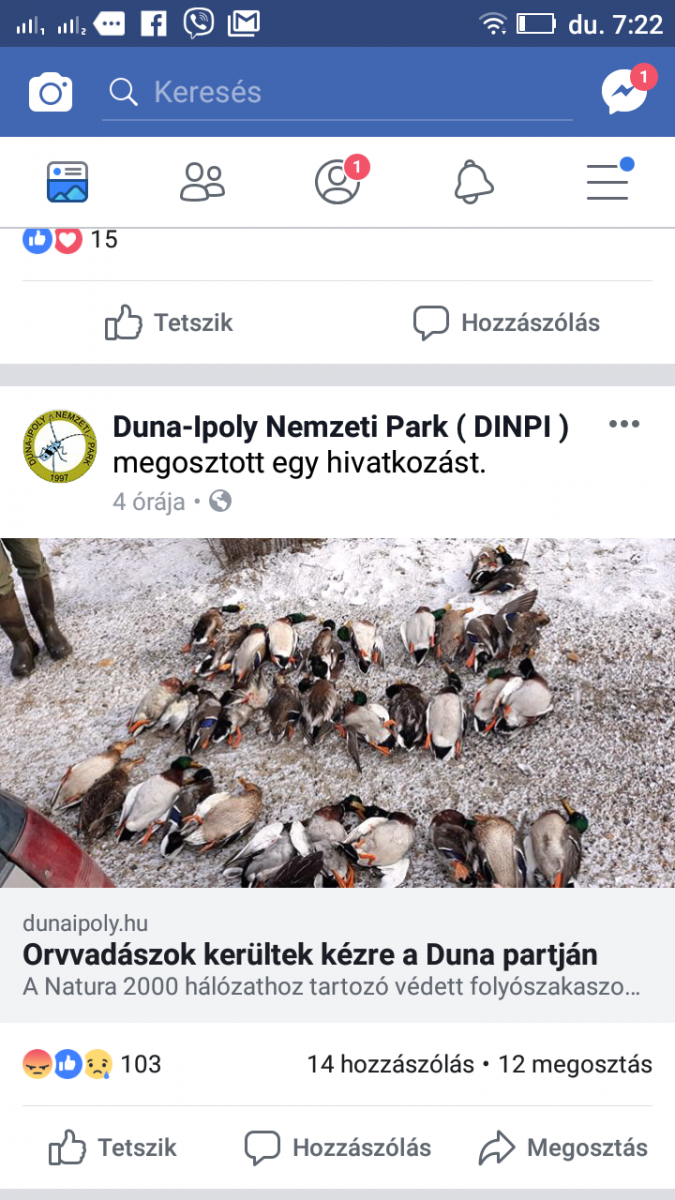Viewport: 675px width, 1200px height.
Task: Open the notifications bell tab
Action: tap(473, 182)
